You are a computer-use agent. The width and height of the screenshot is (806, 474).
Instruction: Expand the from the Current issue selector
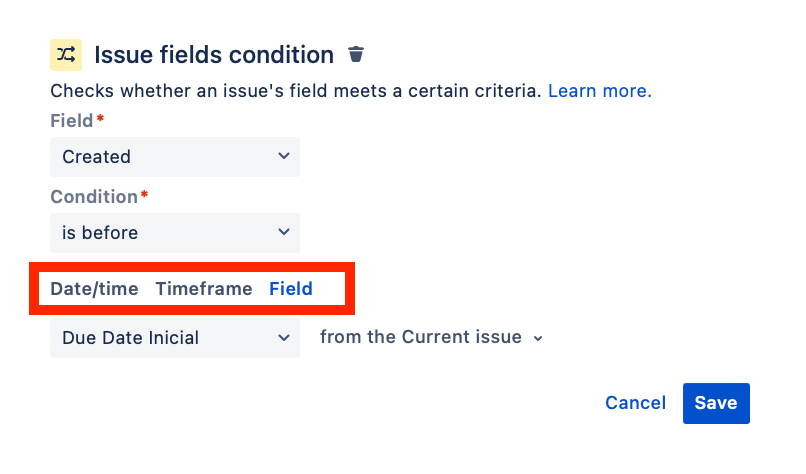click(431, 337)
